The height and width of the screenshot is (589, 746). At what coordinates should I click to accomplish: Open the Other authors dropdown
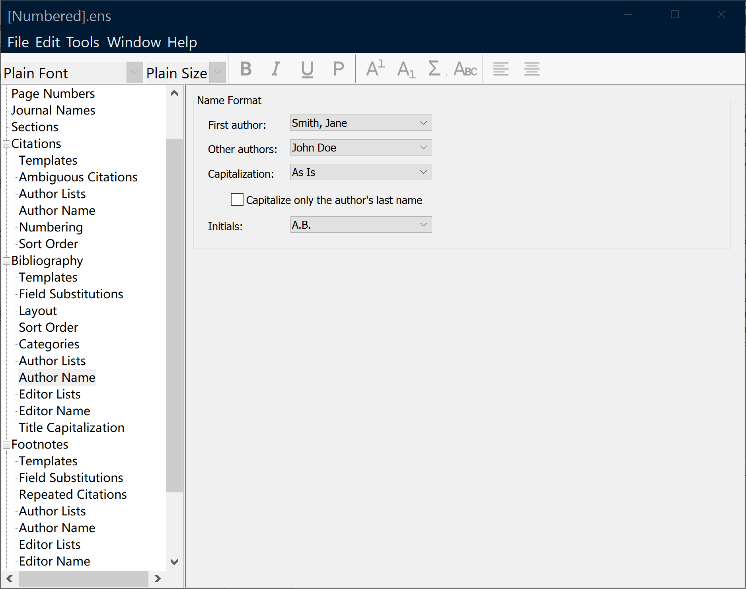point(360,148)
